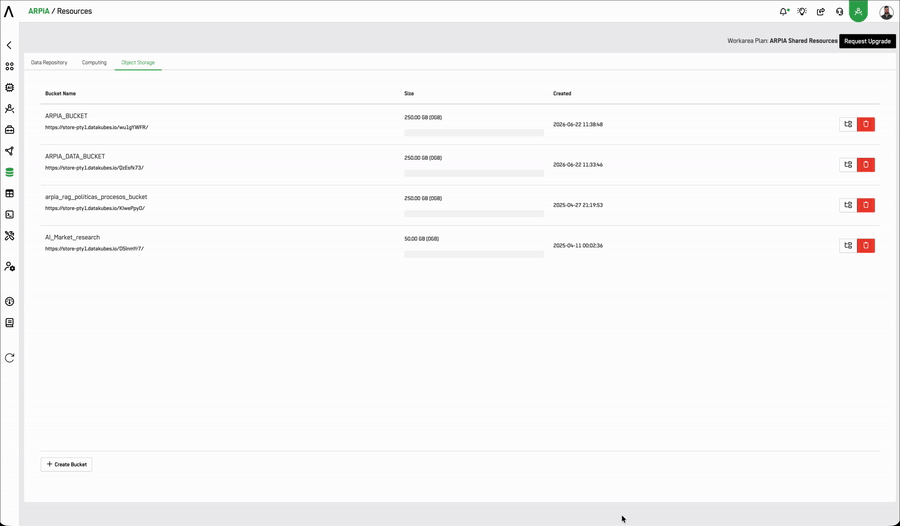Open access keys for arpia_rag_politicas_procesos_bucket row
The width and height of the screenshot is (900, 526).
click(848, 205)
